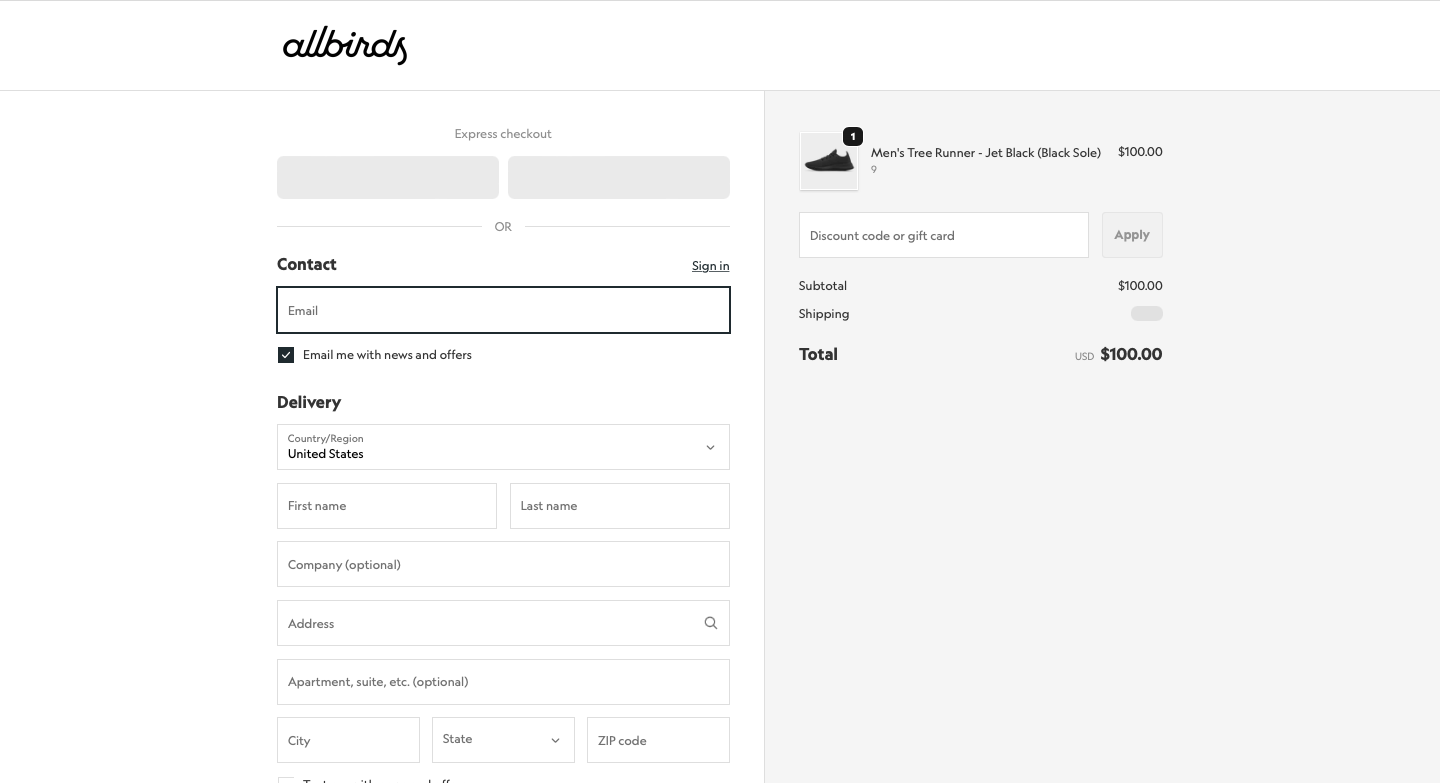The width and height of the screenshot is (1440, 783).
Task: Click the Last name field
Action: (x=619, y=506)
